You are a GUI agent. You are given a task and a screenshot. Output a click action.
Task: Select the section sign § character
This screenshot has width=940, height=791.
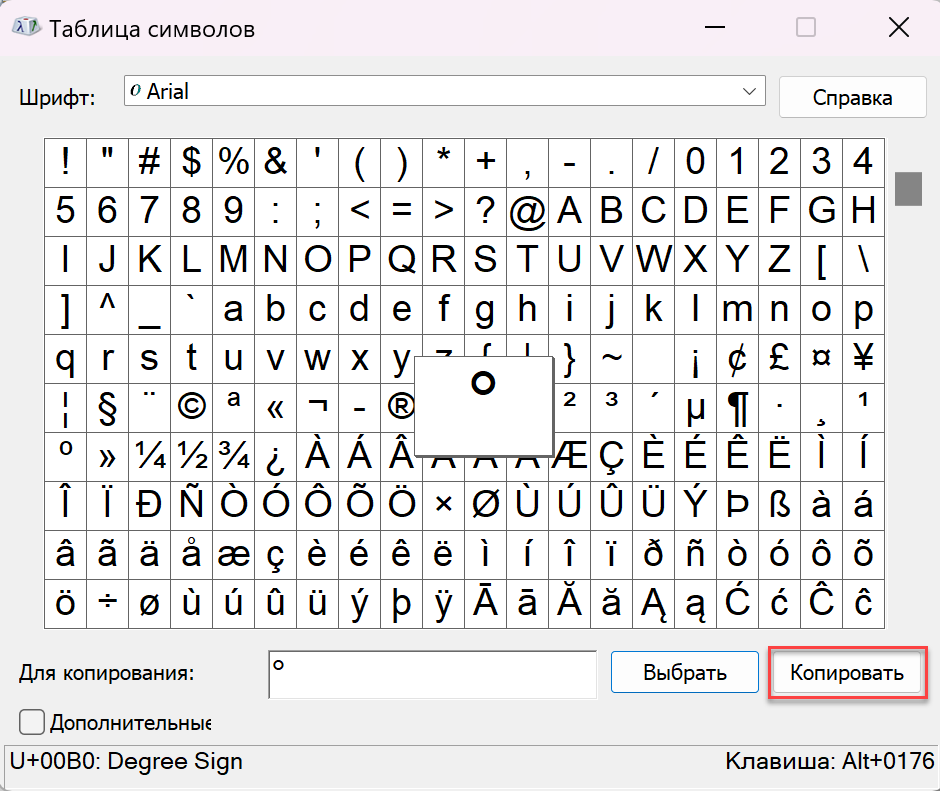pos(107,407)
